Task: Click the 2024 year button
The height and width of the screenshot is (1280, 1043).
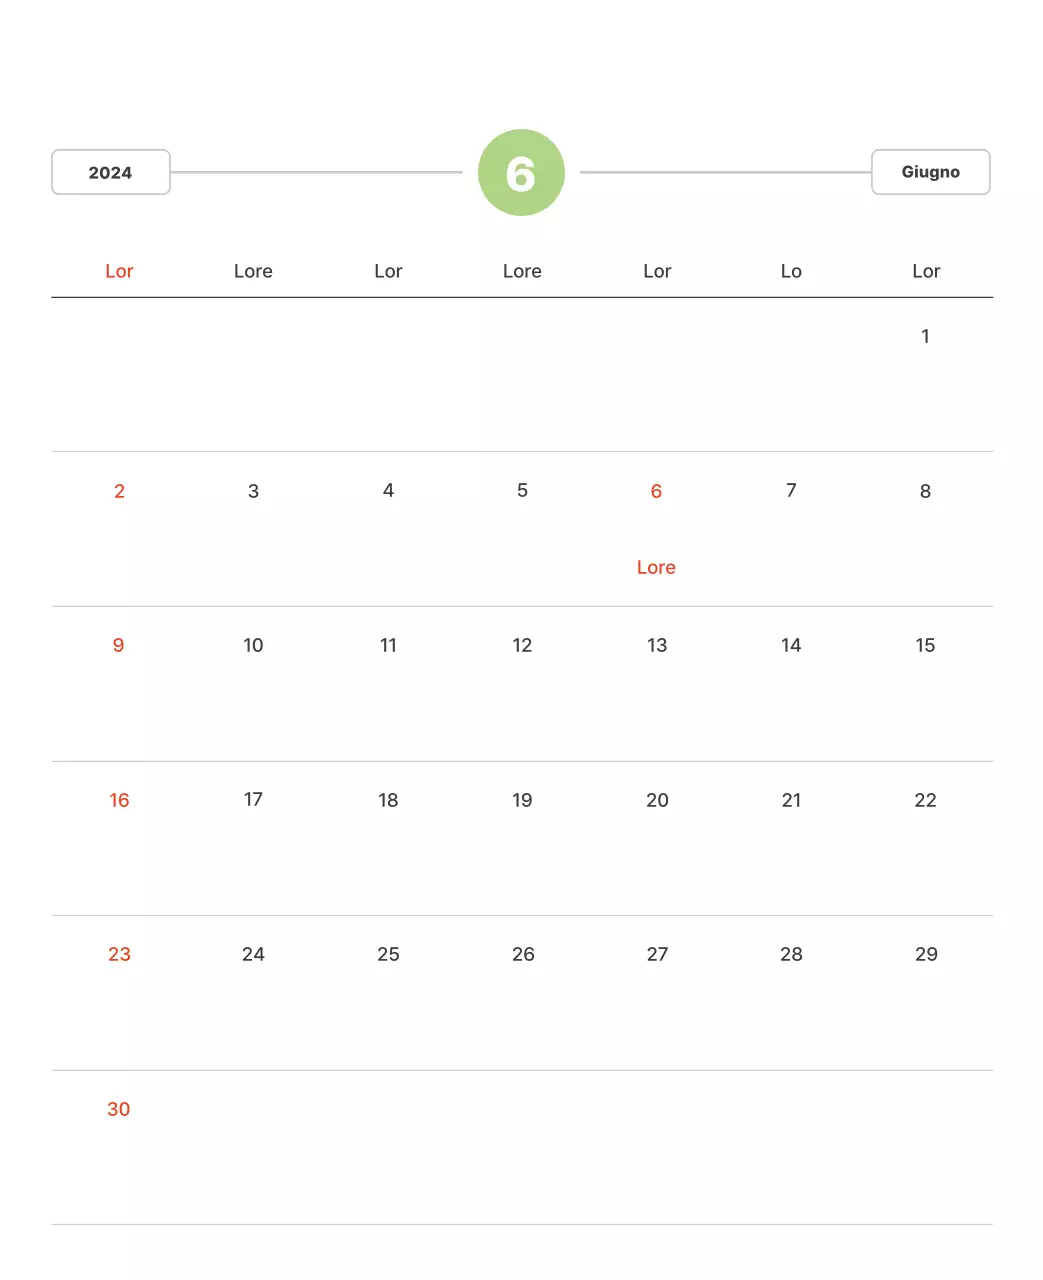Action: point(111,172)
